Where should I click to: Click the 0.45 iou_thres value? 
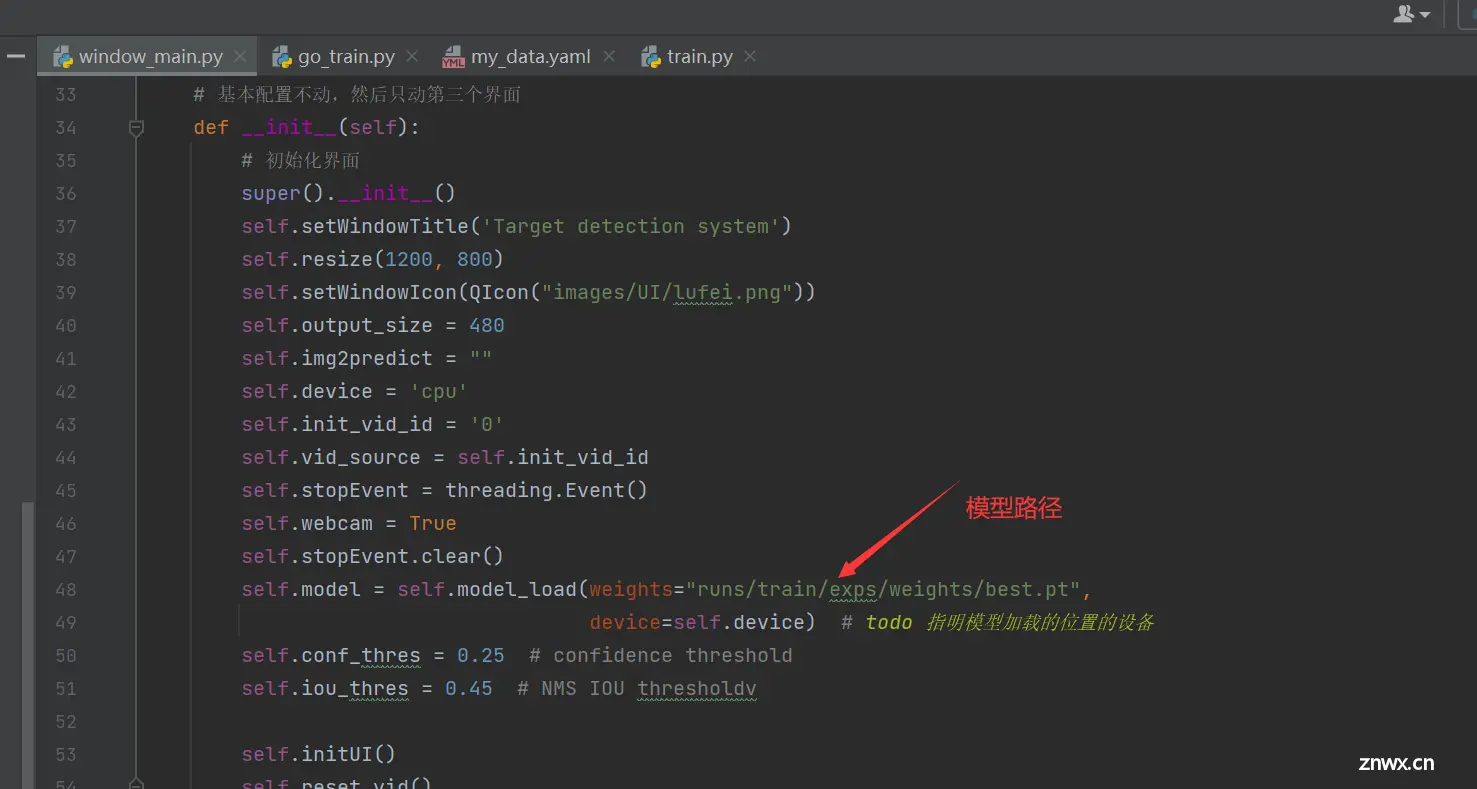click(x=469, y=688)
